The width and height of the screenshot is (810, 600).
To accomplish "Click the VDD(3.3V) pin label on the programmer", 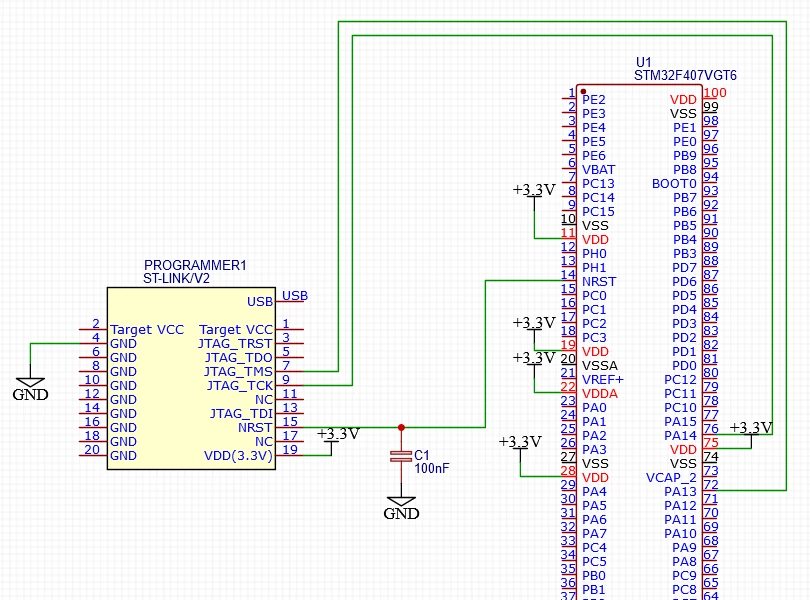I will [238, 456].
